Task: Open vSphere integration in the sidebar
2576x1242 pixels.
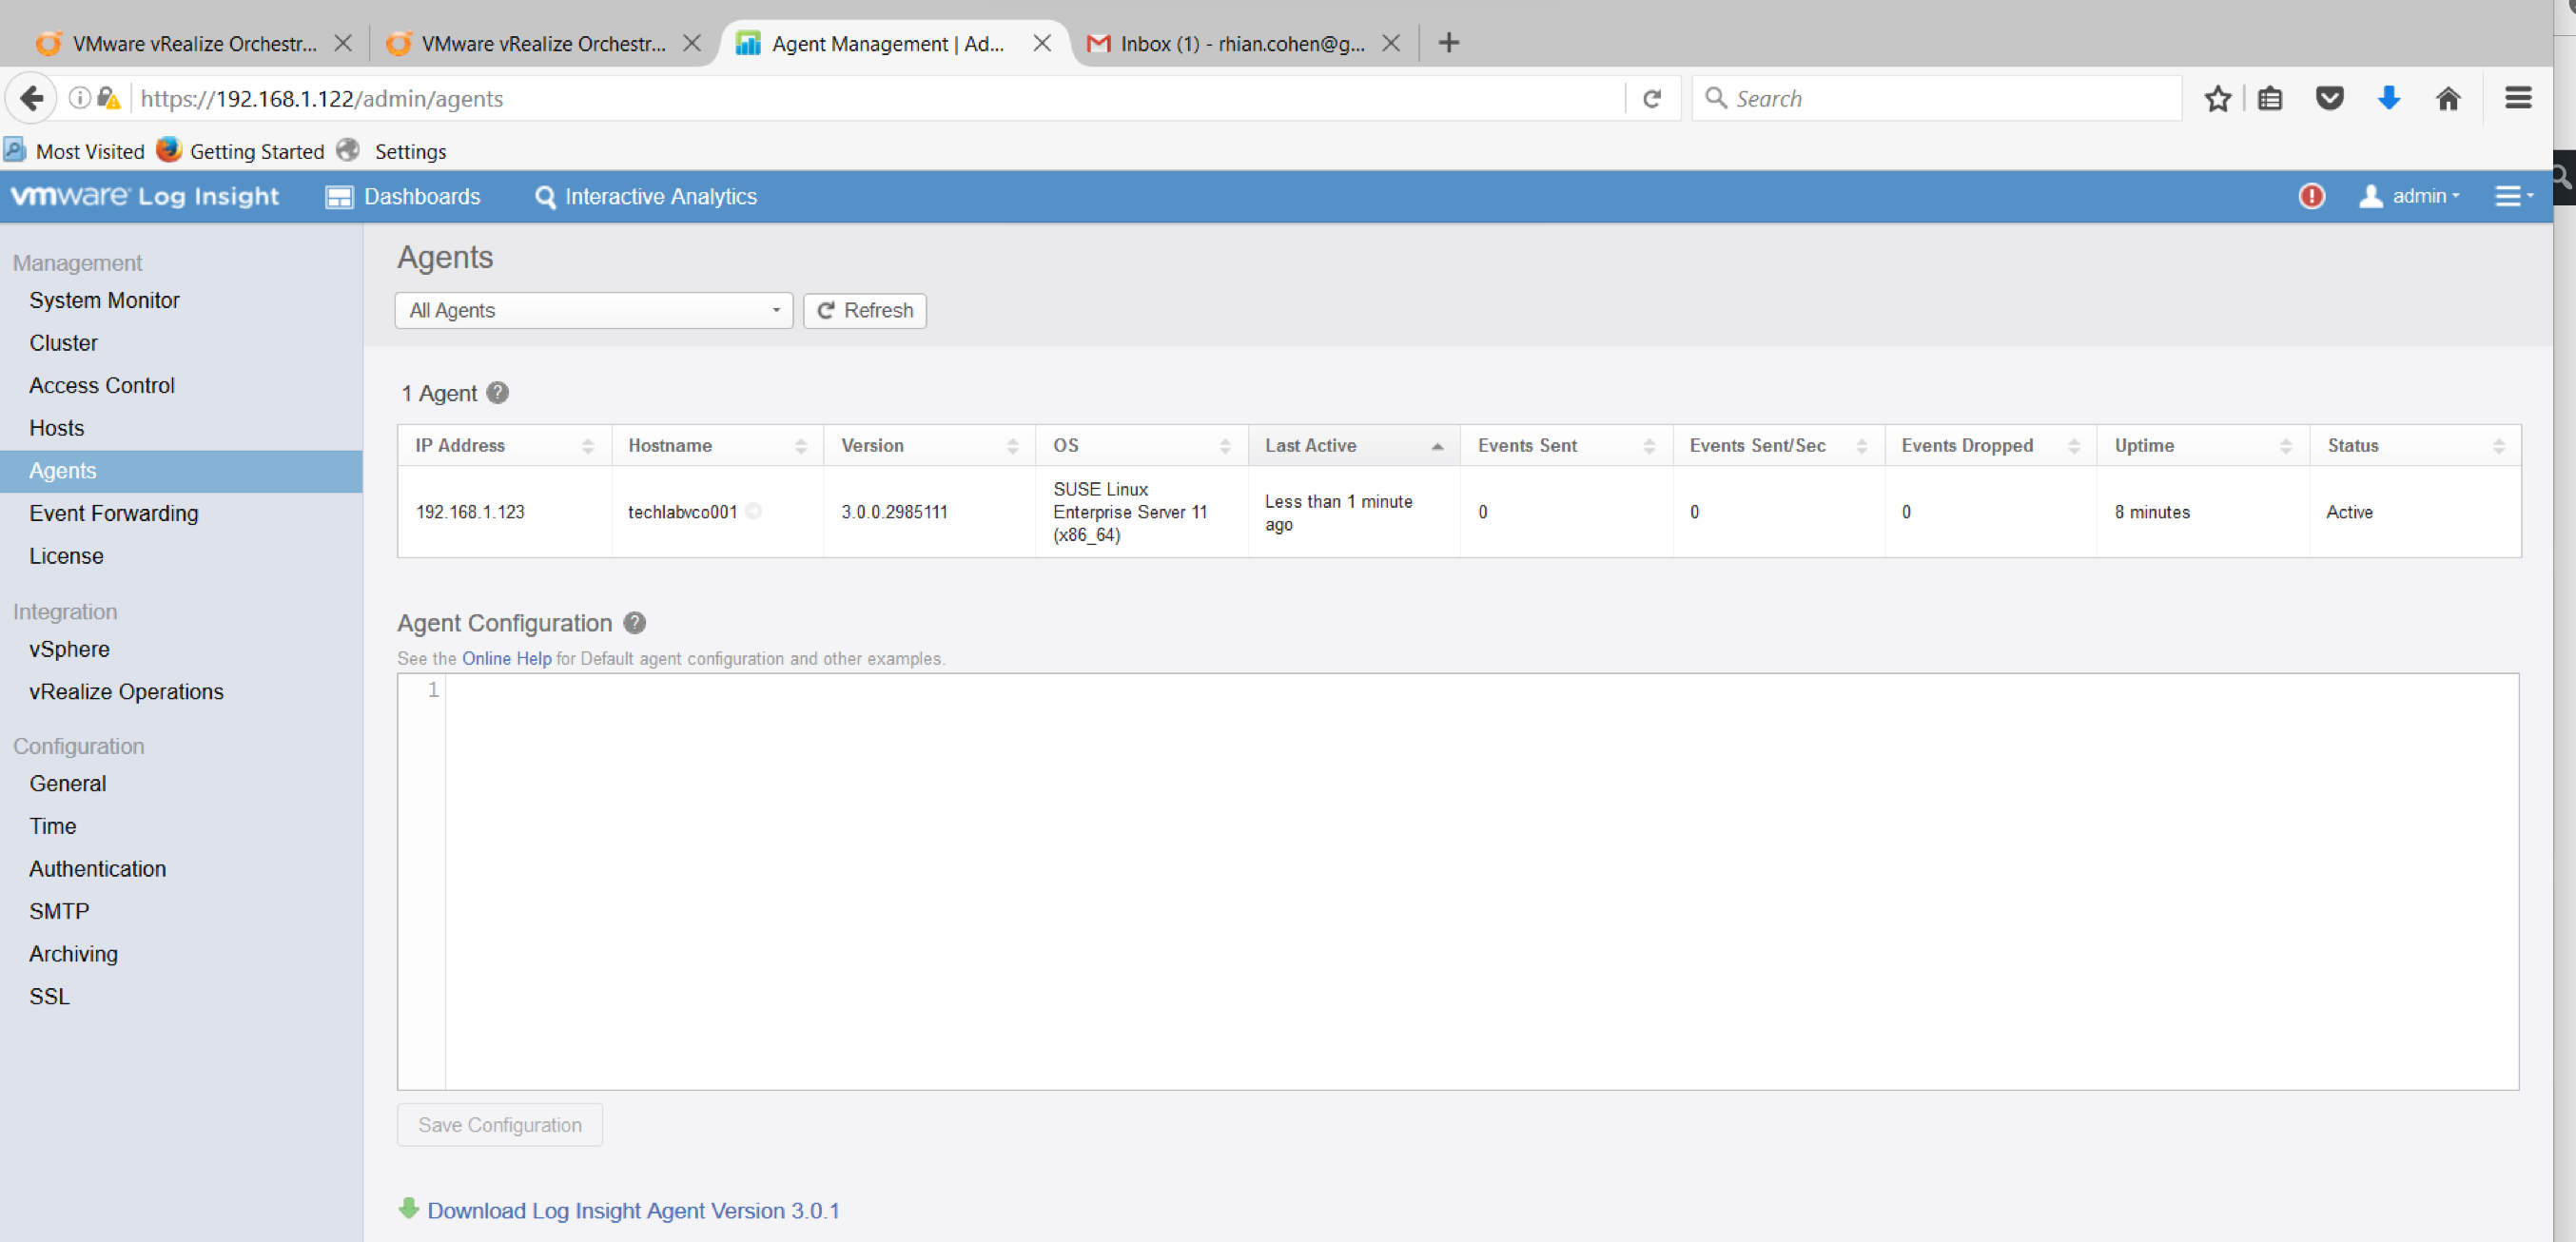Action: [x=69, y=649]
